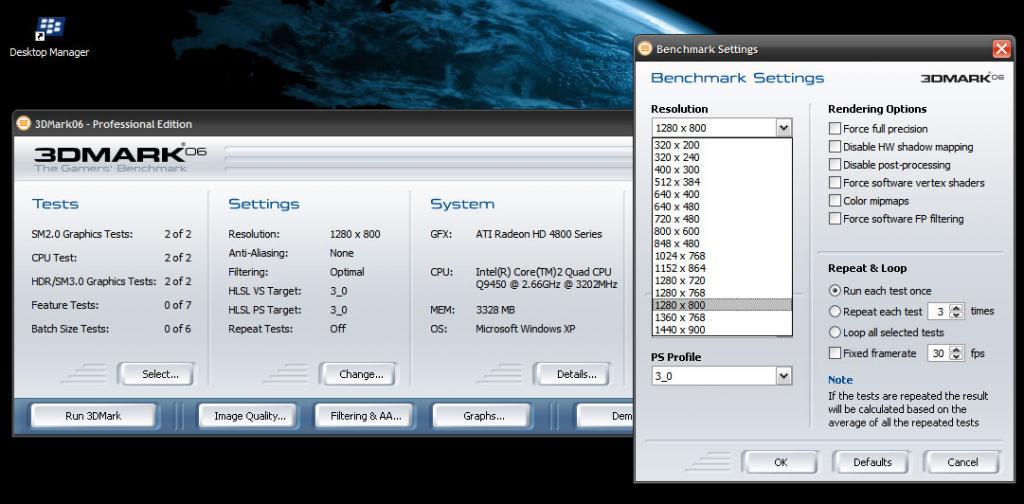Select 640 x 480 resolution
Screen dimensions: 1024x504
pos(722,206)
